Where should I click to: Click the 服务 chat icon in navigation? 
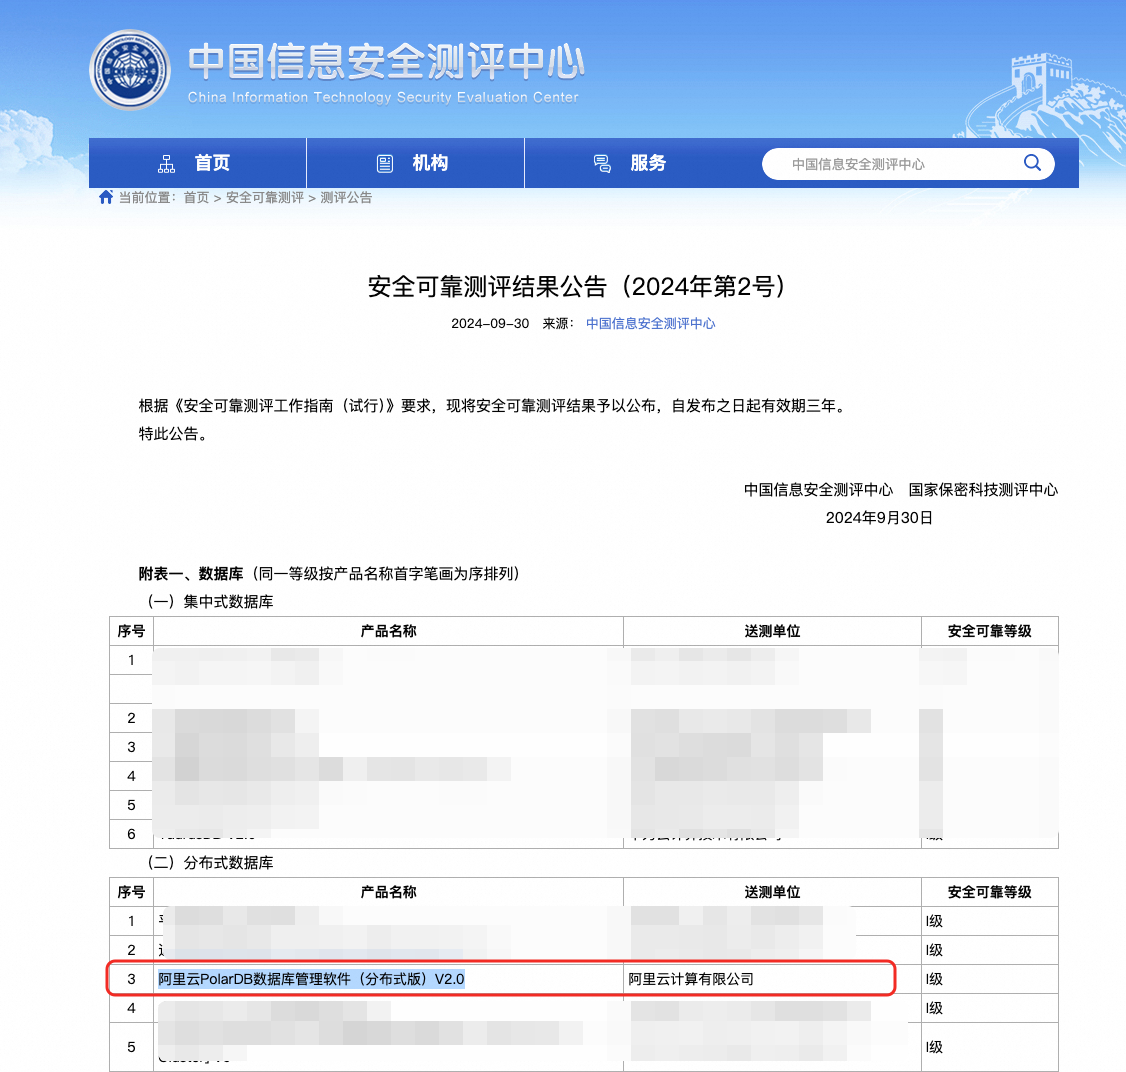click(x=602, y=164)
